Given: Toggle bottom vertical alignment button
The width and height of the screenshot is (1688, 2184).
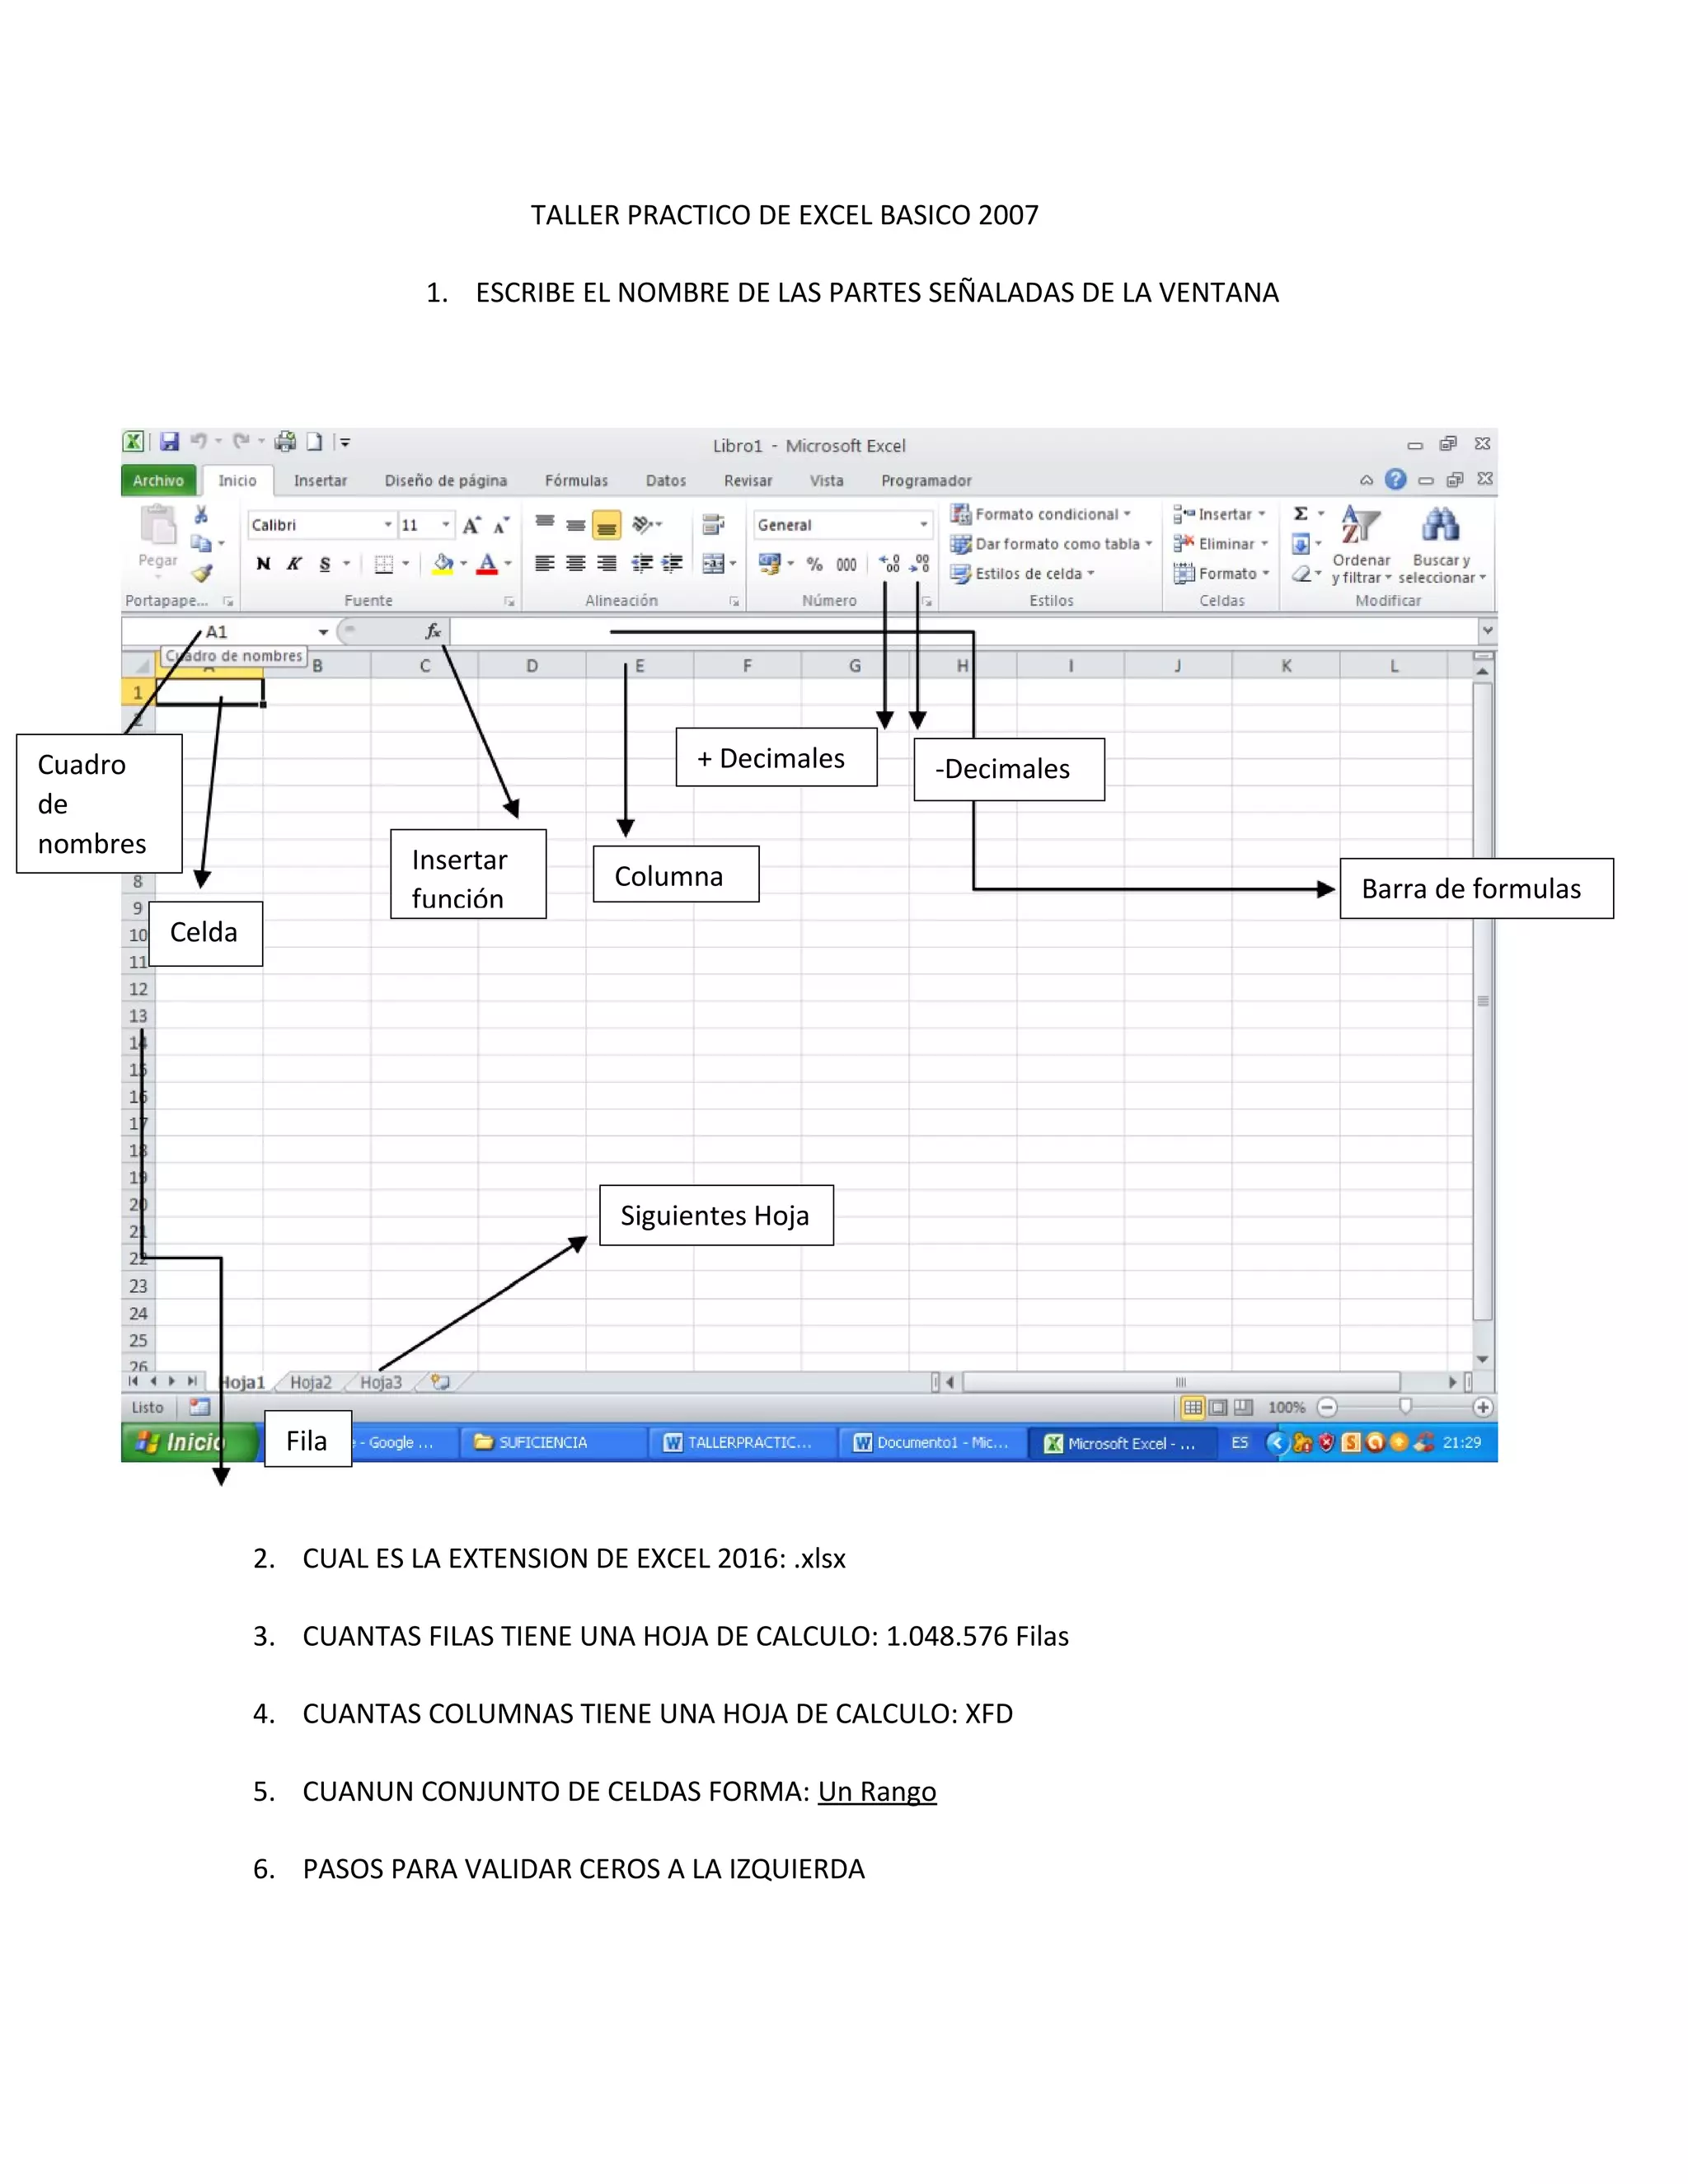Looking at the screenshot, I should [x=606, y=525].
